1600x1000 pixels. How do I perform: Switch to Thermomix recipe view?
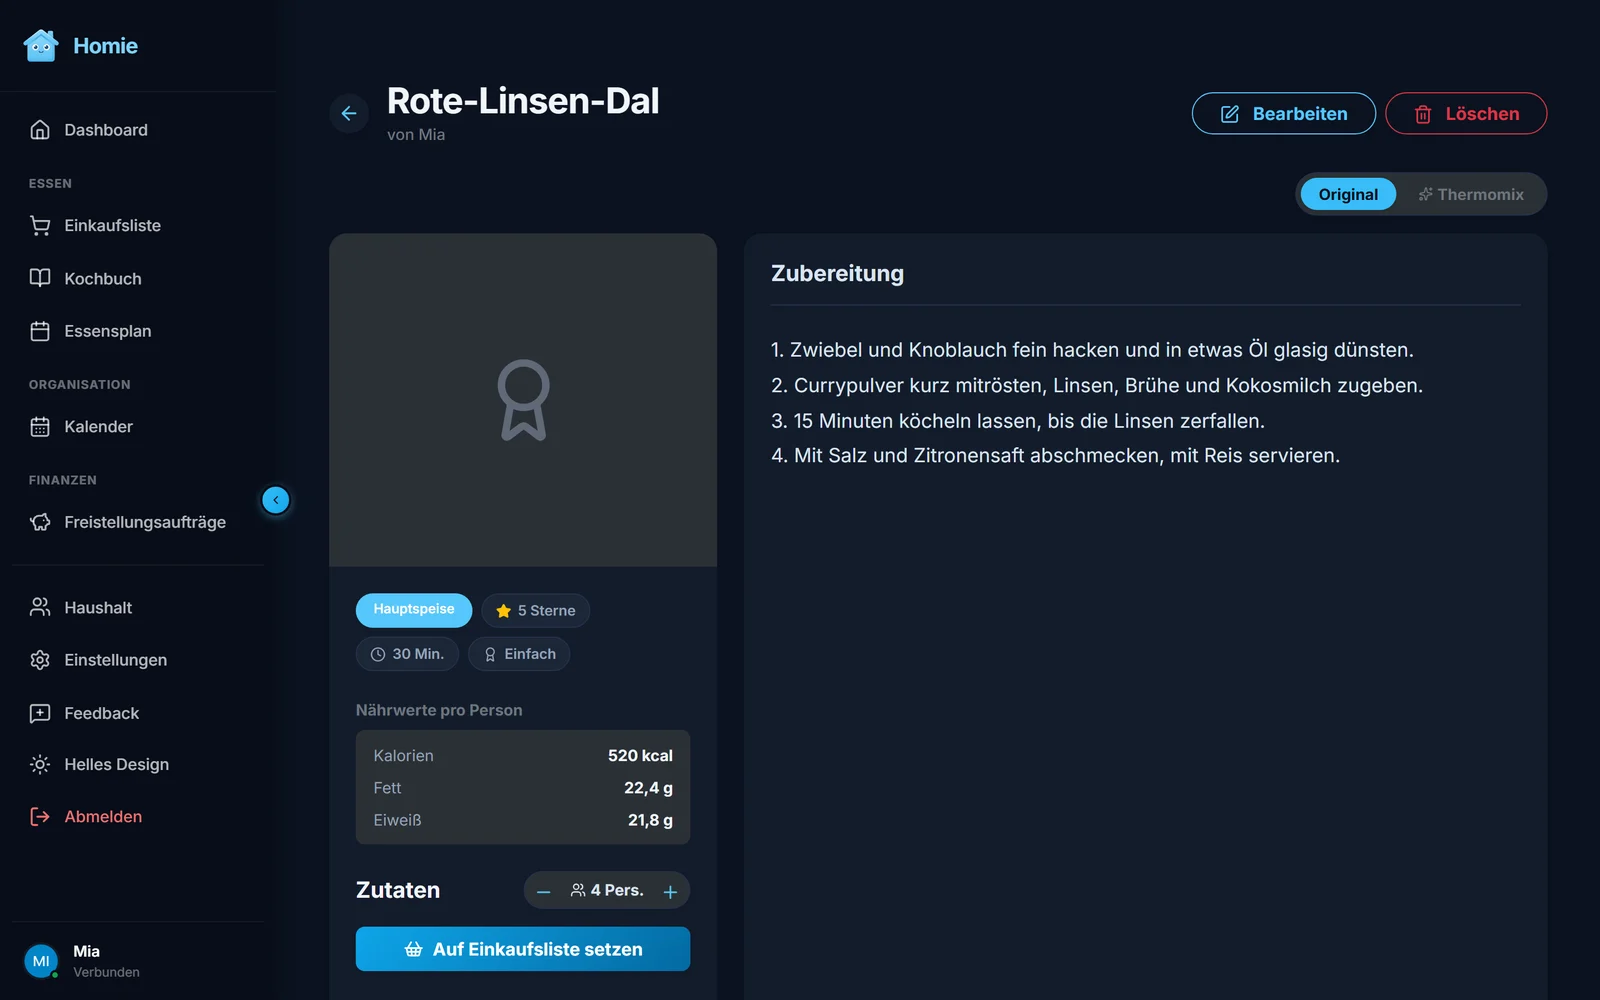click(1471, 194)
